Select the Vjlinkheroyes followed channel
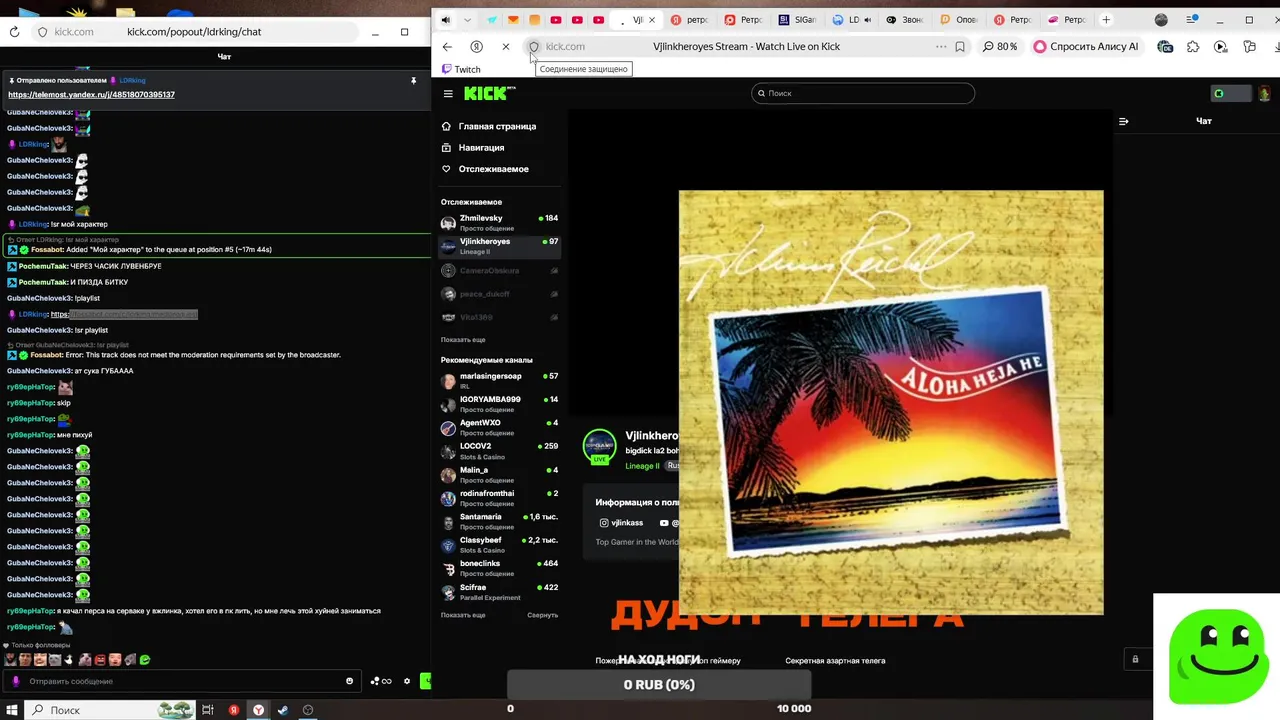This screenshot has width=1280, height=720. pos(499,246)
